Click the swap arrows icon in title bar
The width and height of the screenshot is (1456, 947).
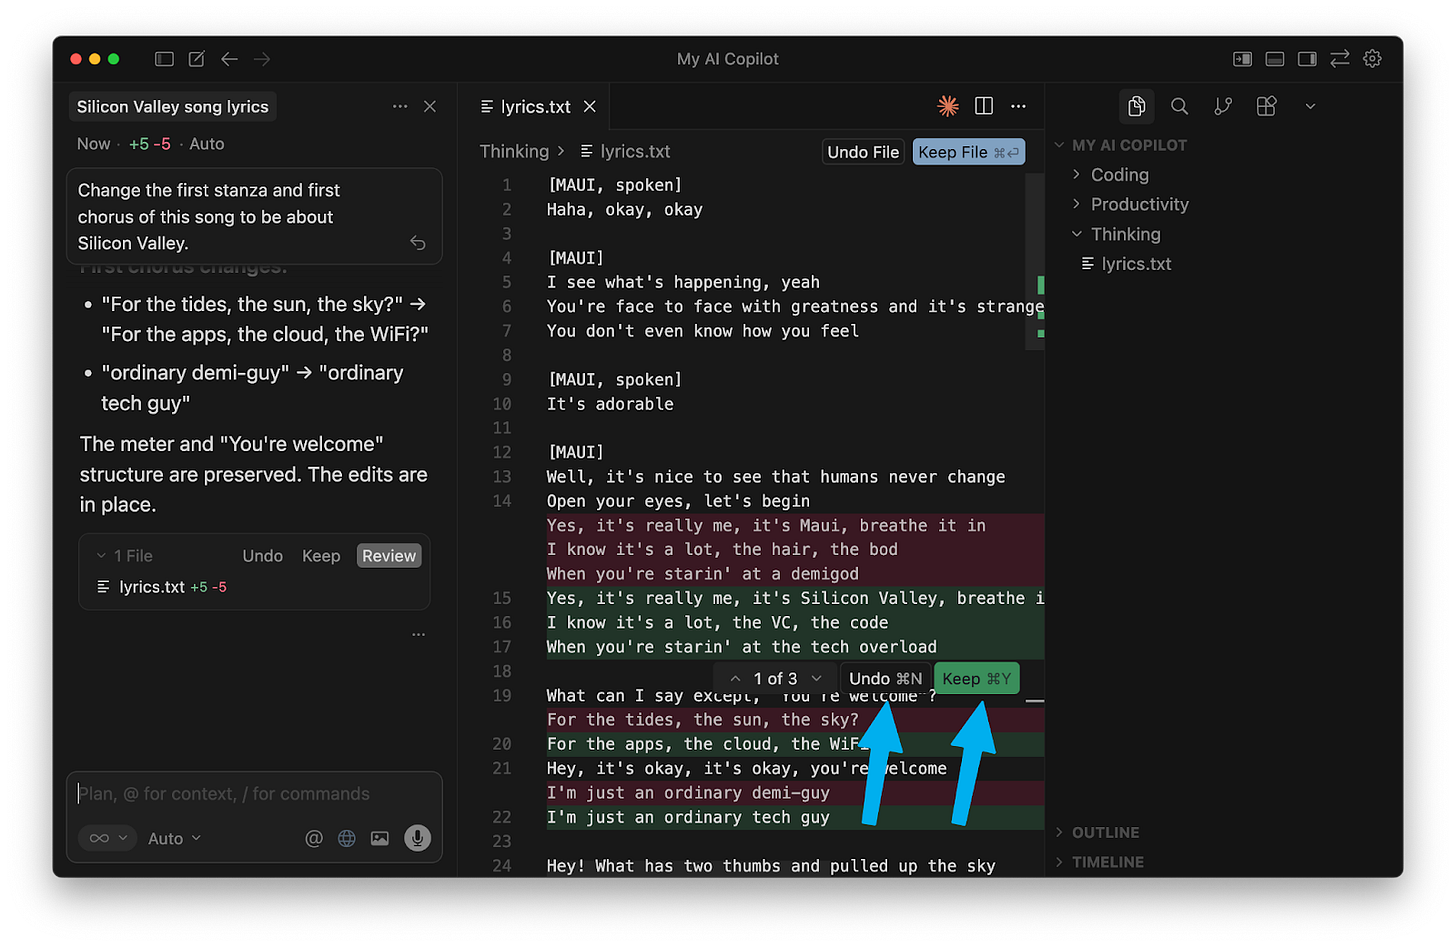point(1340,59)
